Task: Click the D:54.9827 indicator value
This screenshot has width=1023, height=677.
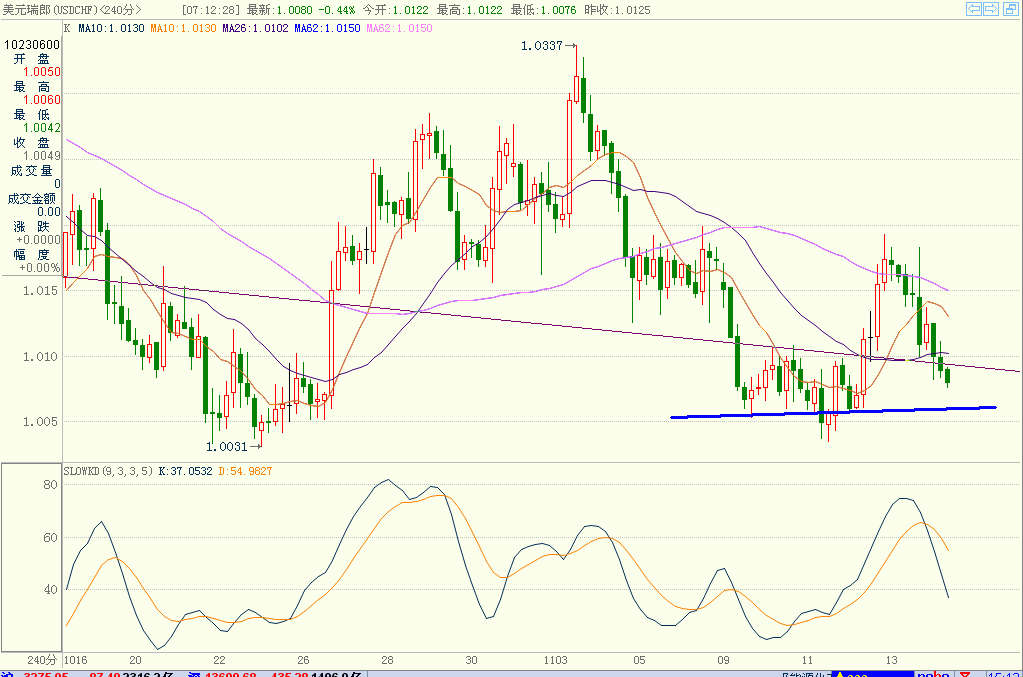Action: [x=245, y=471]
